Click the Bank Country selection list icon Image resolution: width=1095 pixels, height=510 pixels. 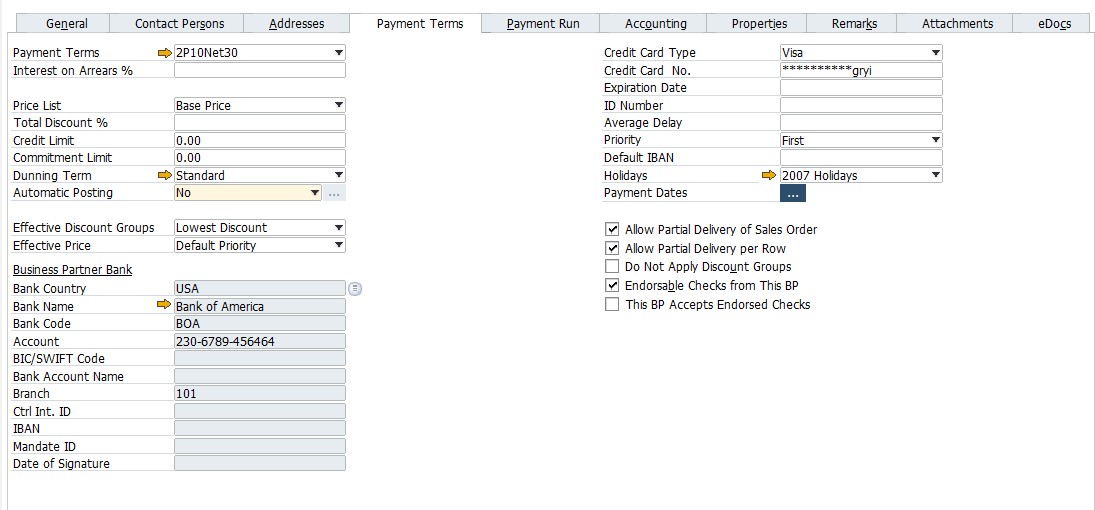[x=355, y=289]
